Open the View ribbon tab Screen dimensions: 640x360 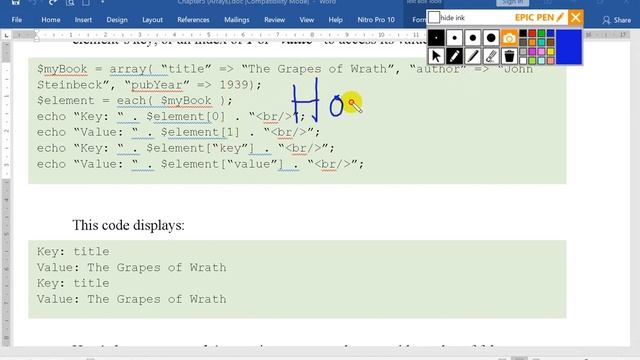coord(307,20)
